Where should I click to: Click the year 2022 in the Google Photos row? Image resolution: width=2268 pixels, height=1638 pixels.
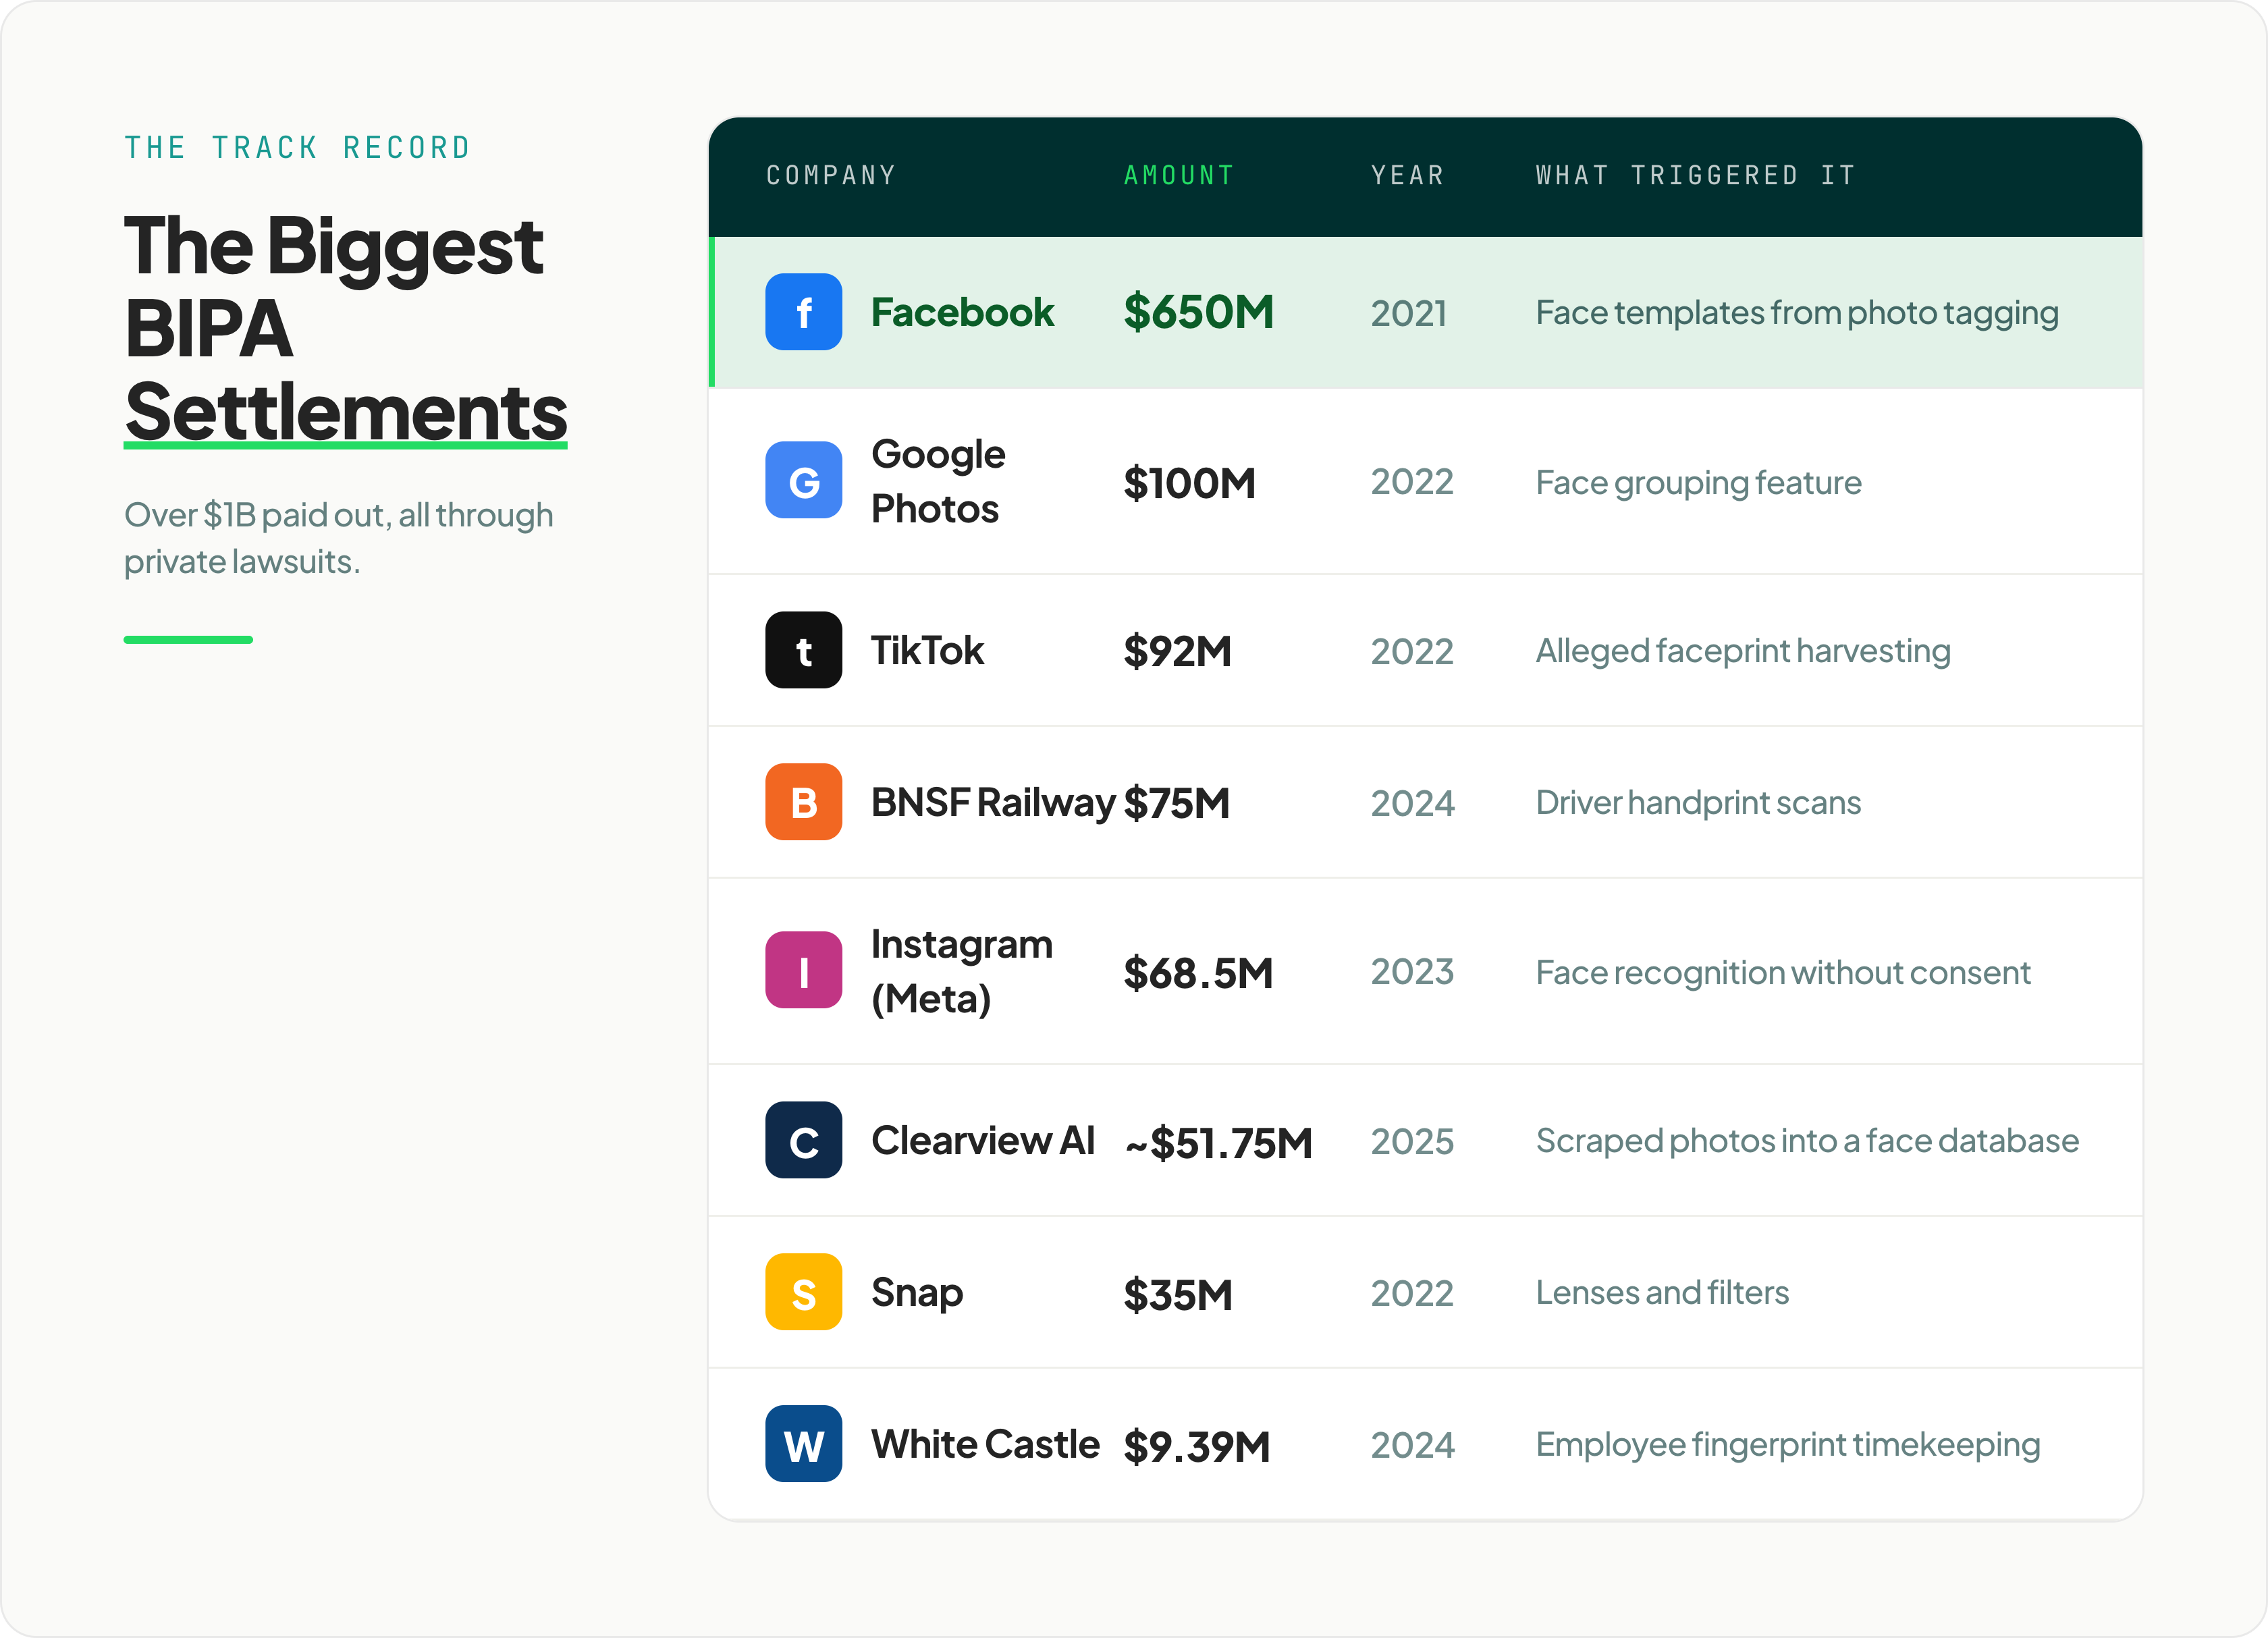tap(1412, 482)
